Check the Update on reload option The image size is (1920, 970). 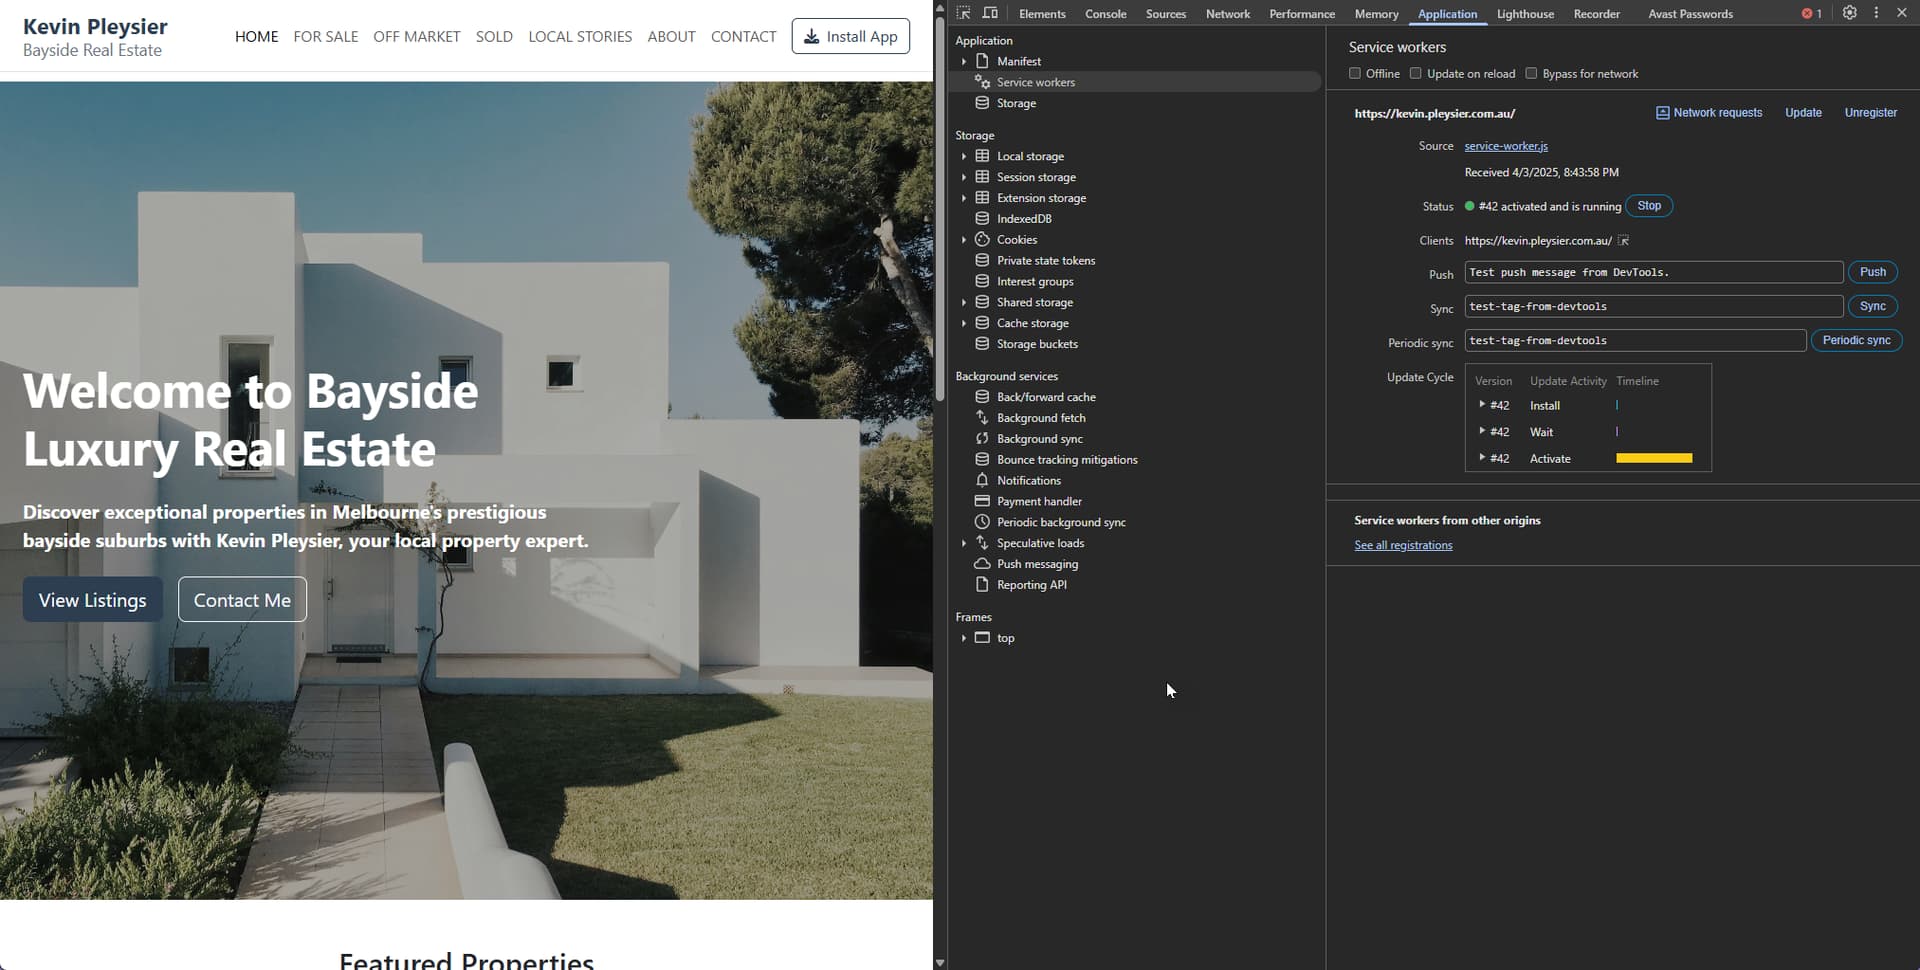(1416, 74)
